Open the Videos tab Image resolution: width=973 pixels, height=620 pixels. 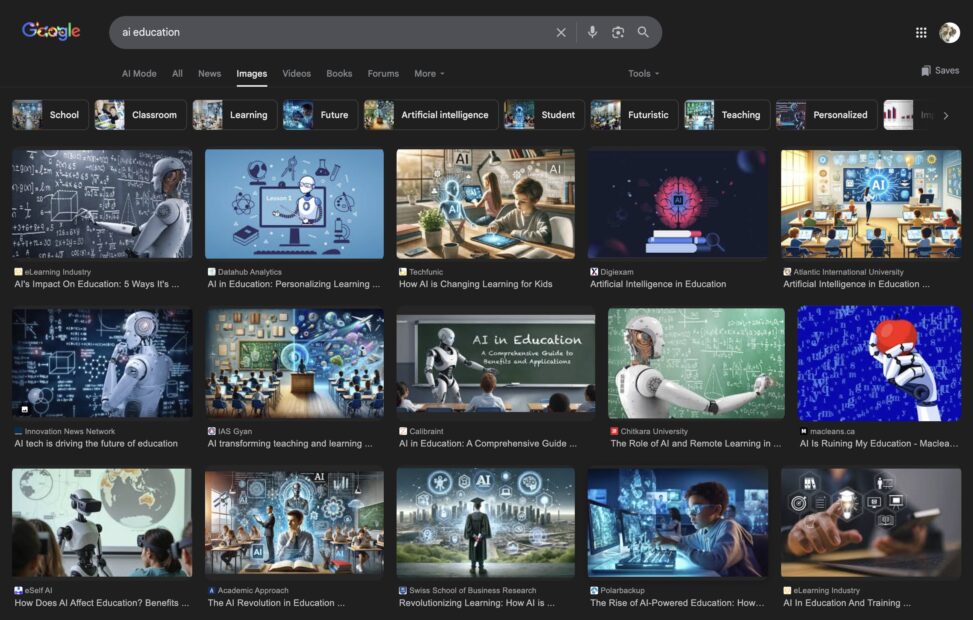(x=297, y=73)
